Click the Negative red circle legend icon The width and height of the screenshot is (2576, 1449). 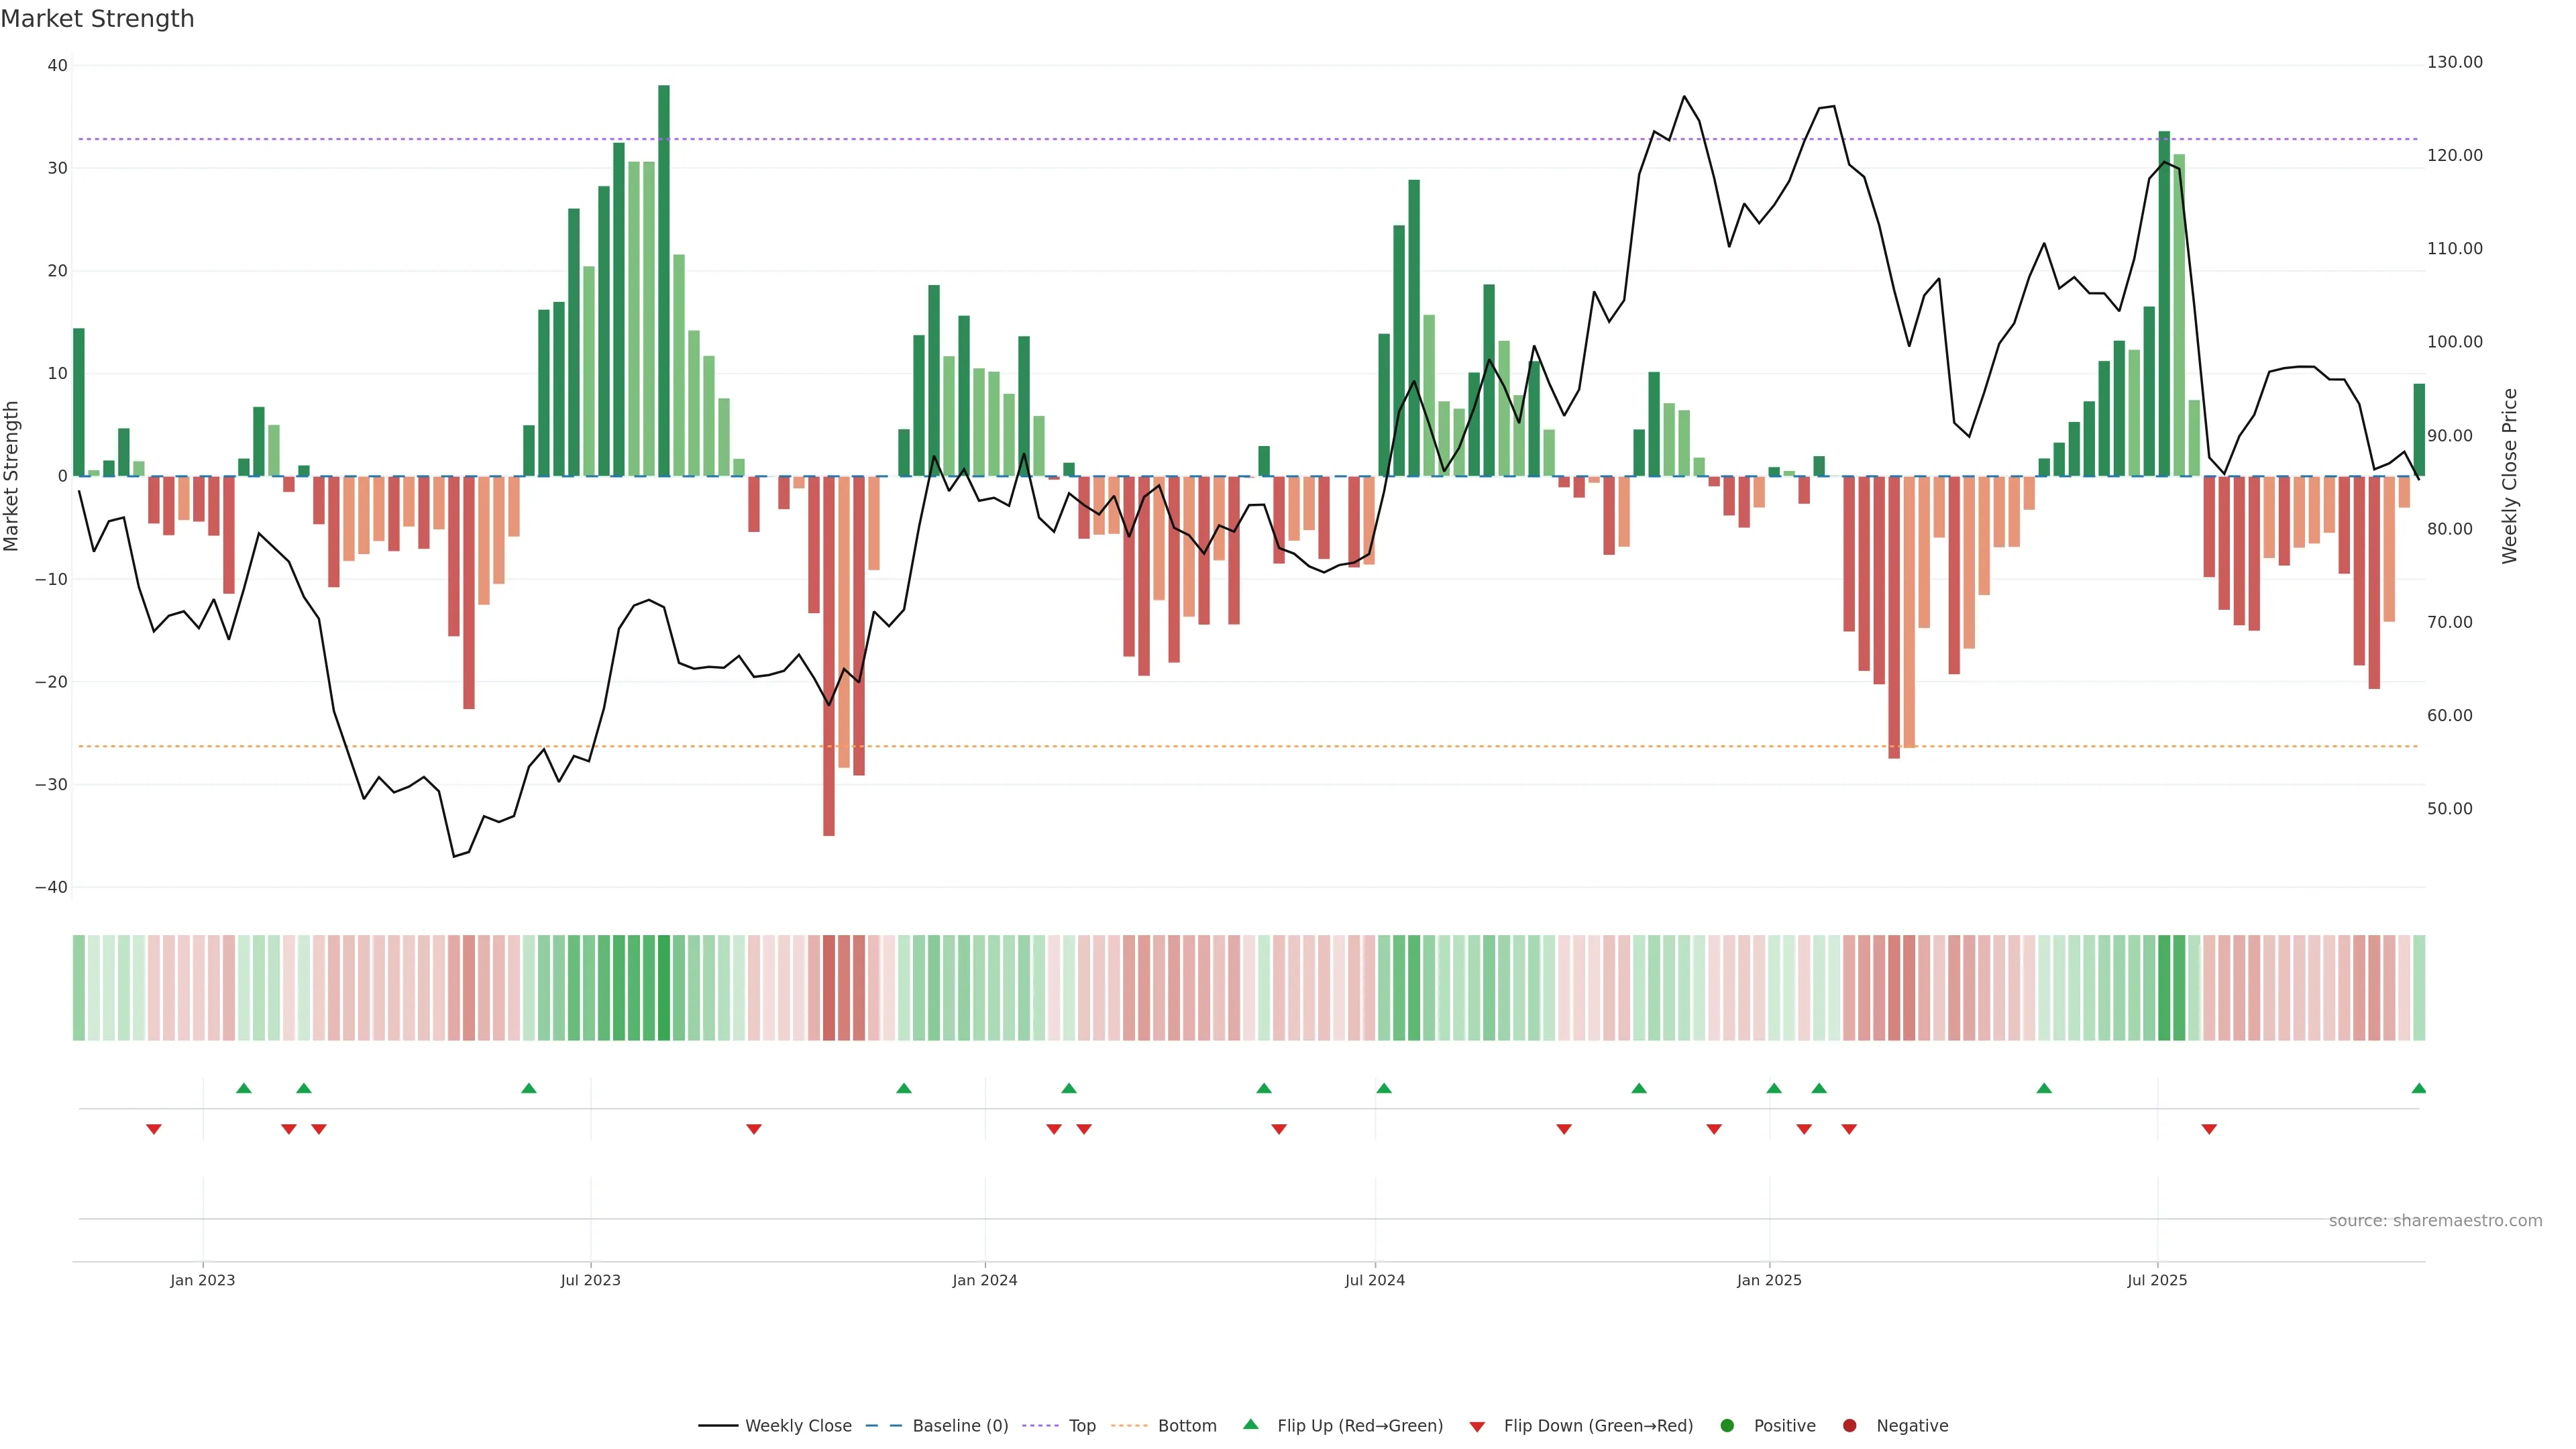tap(1849, 1426)
